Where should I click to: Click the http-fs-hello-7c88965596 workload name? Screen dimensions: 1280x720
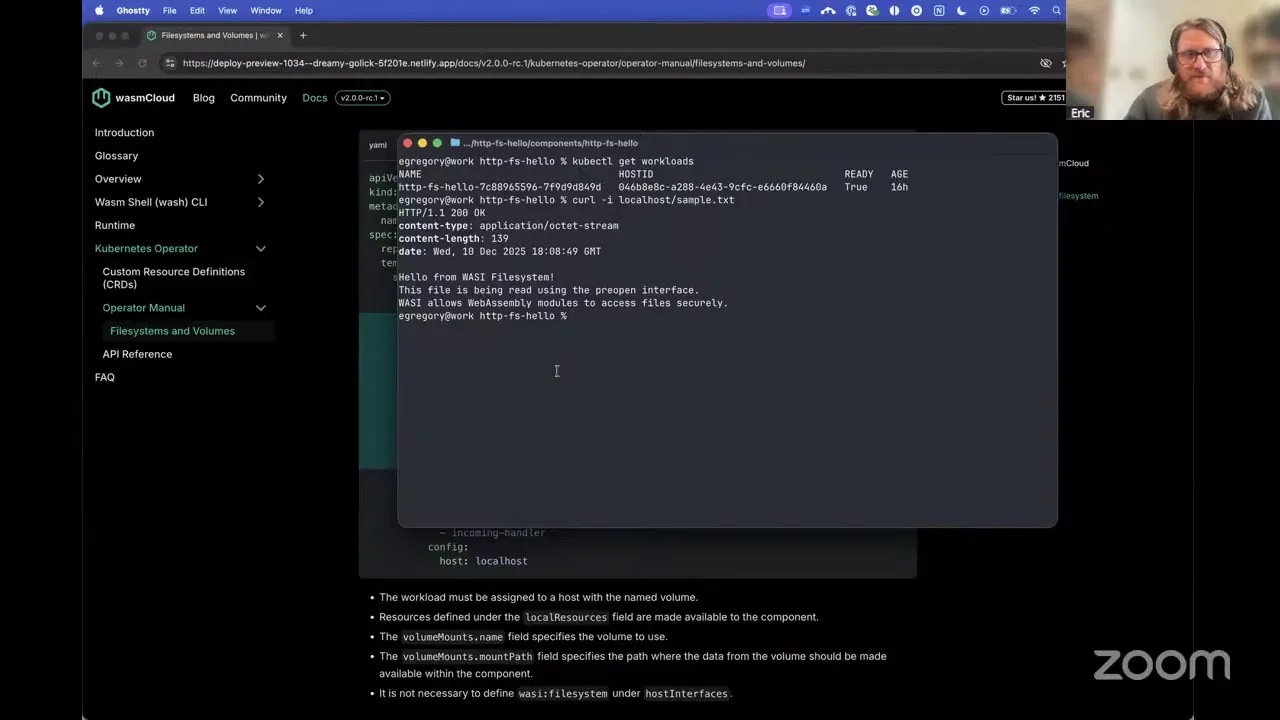point(500,187)
